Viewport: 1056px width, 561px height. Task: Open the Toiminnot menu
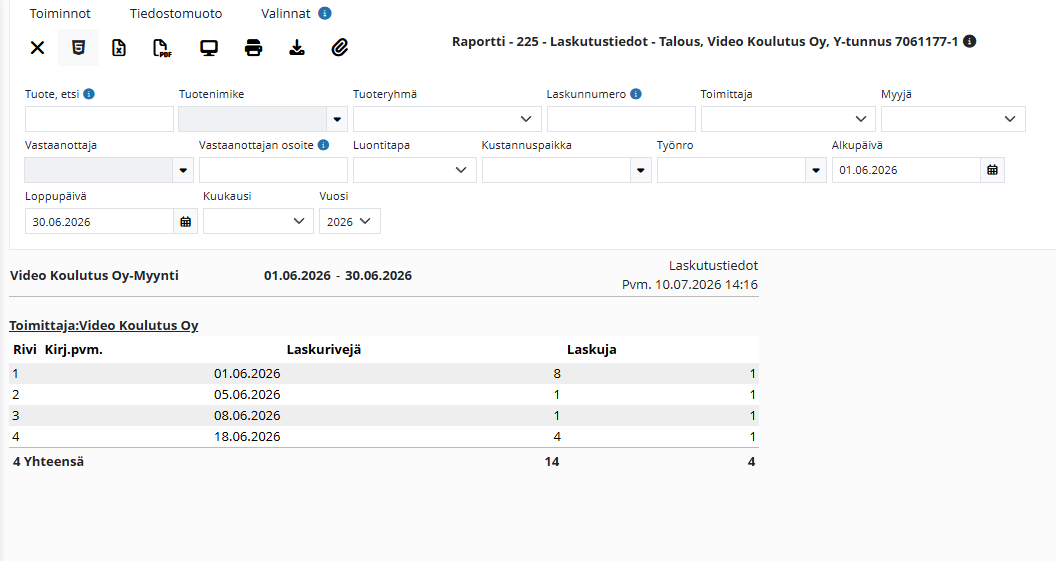(60, 13)
